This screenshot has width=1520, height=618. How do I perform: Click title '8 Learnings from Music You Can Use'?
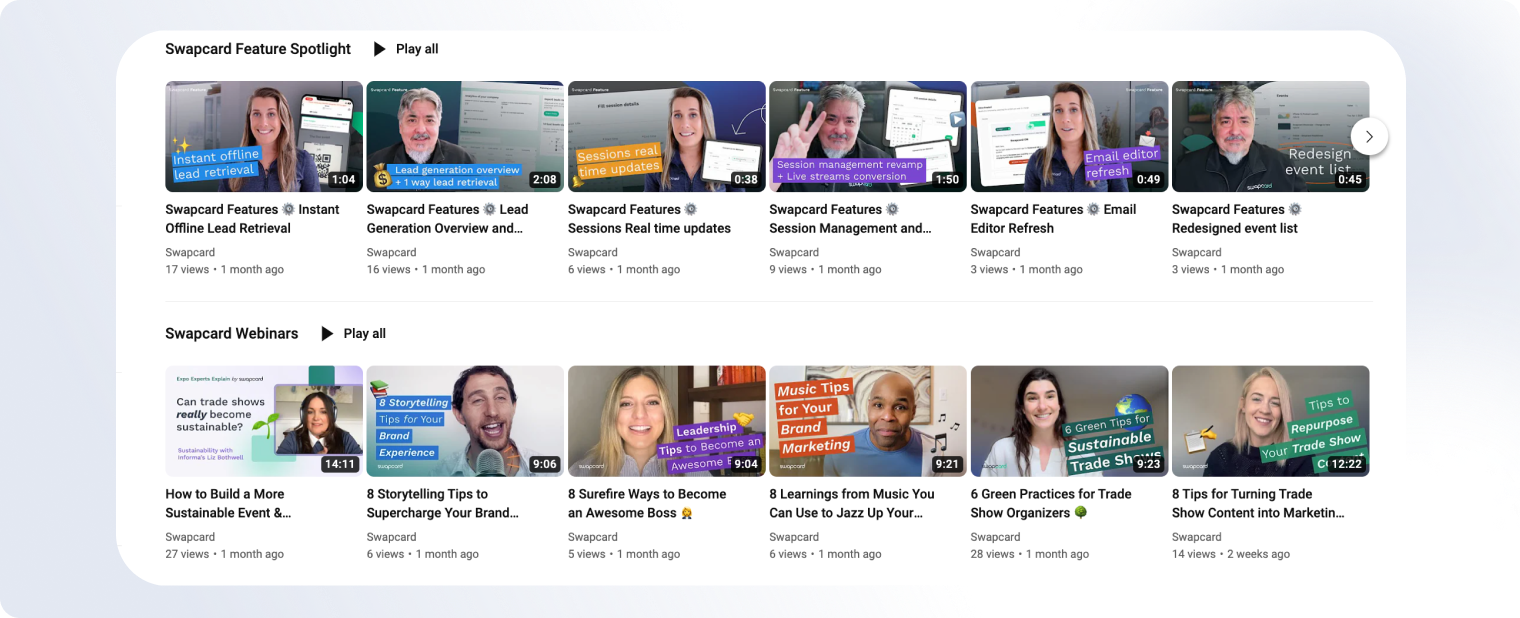pos(852,503)
